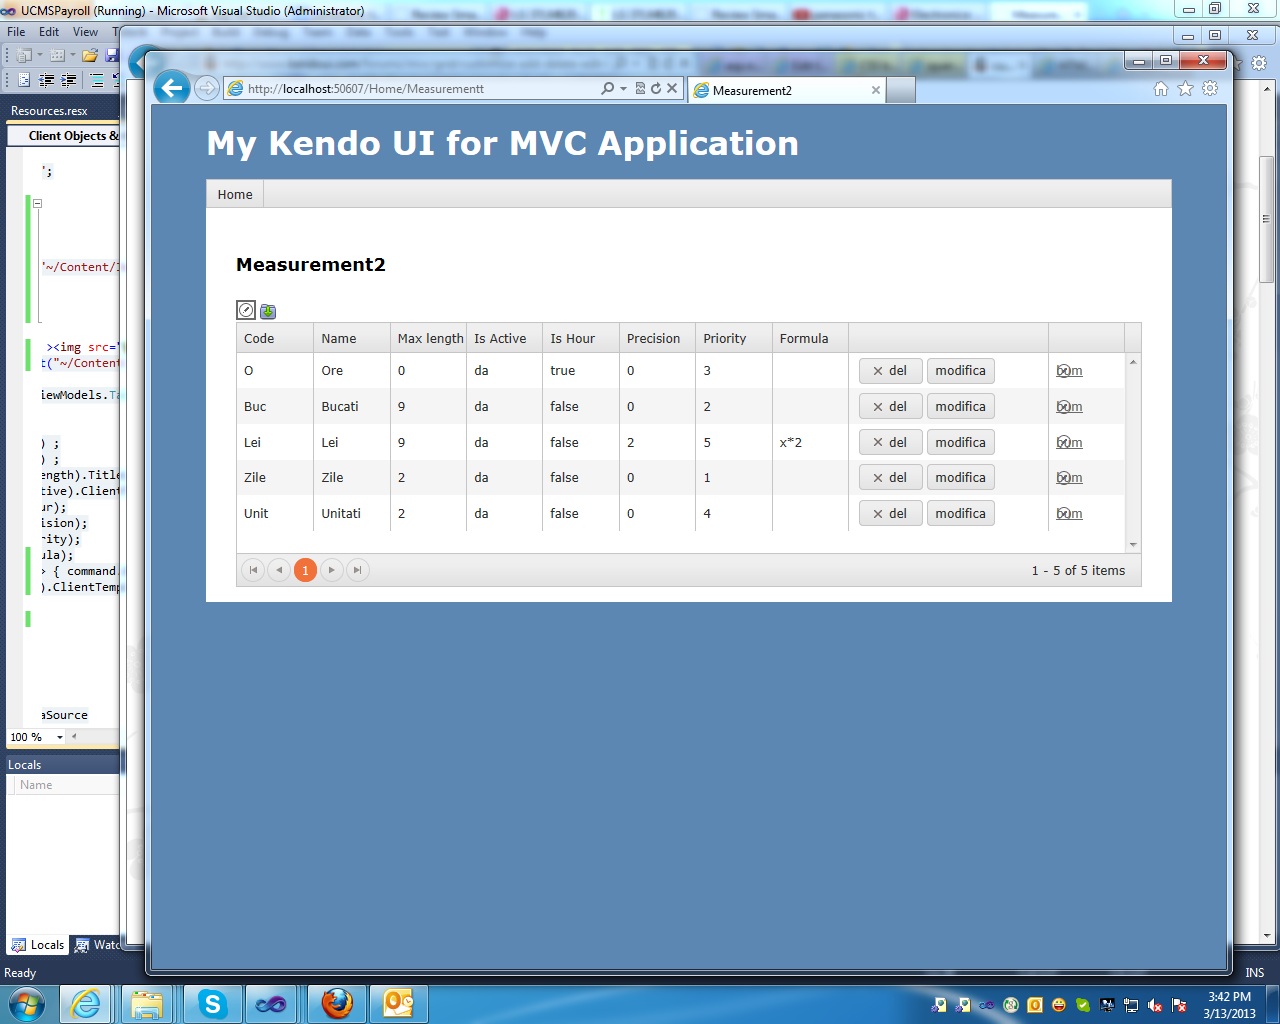
Task: Open a new browser tab
Action: point(901,90)
